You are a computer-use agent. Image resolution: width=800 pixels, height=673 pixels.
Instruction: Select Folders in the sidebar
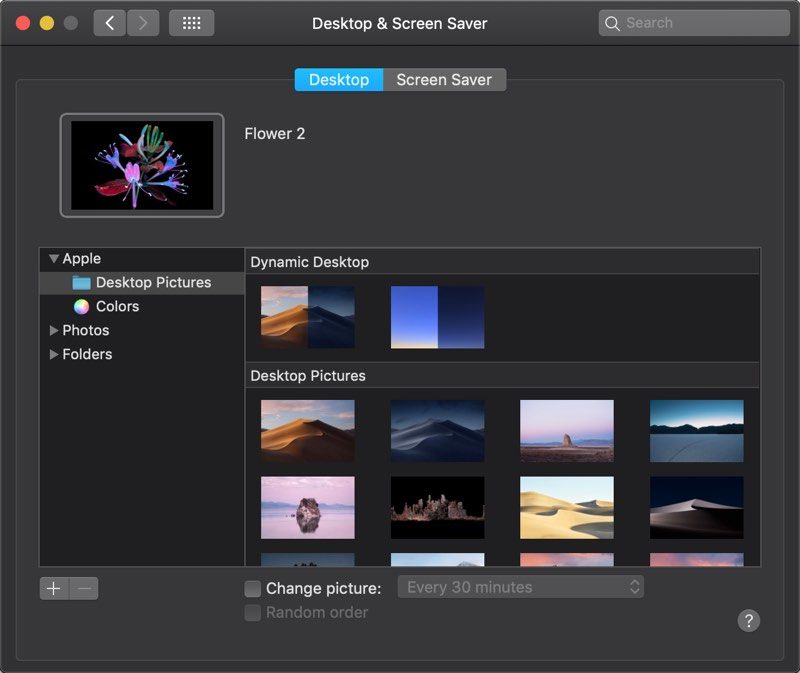(142, 354)
